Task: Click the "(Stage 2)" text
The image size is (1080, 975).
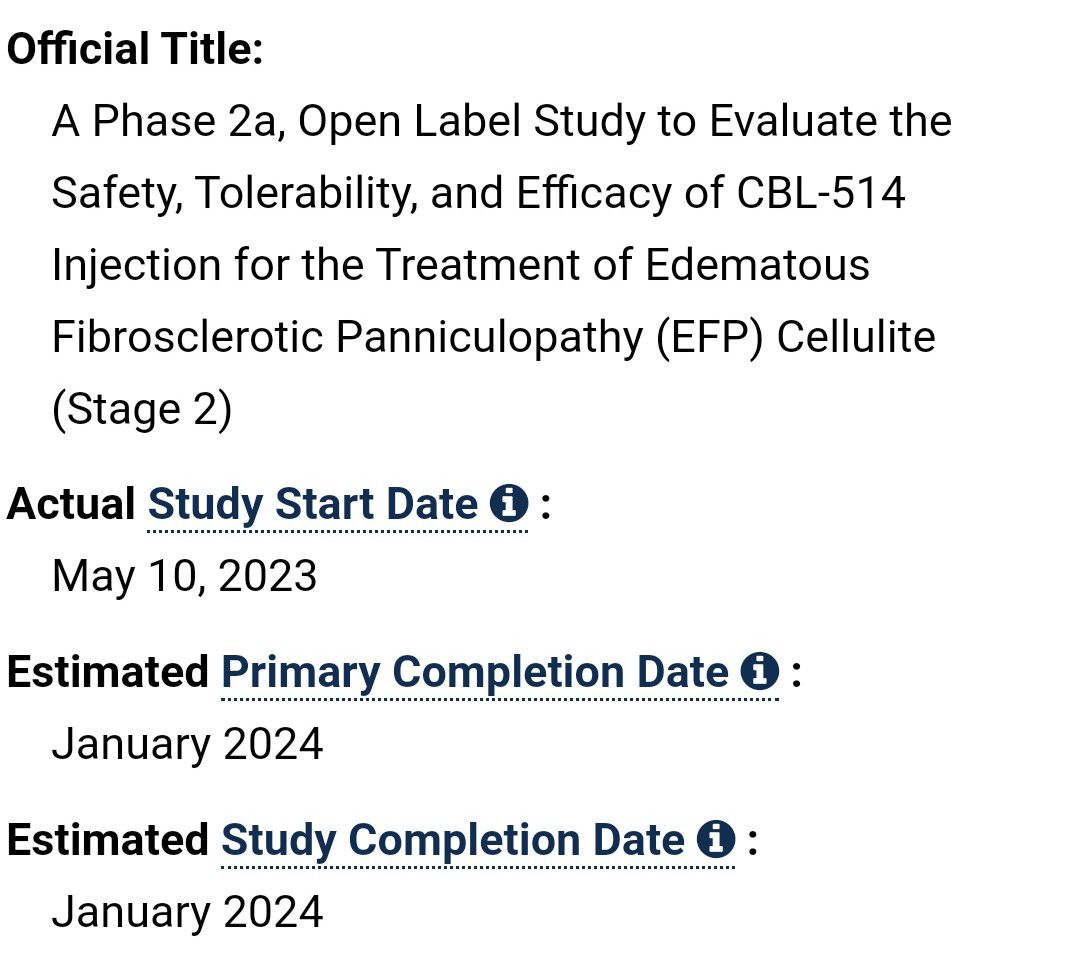Action: tap(142, 409)
